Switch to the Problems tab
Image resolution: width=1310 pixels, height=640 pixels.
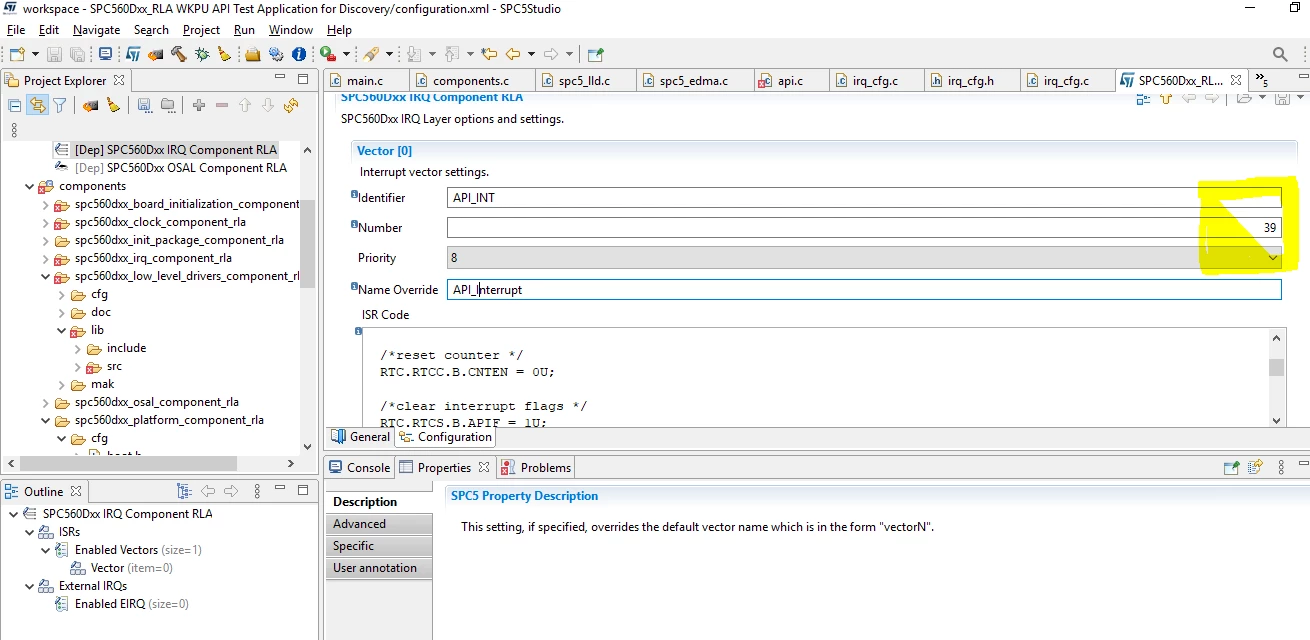coord(536,467)
